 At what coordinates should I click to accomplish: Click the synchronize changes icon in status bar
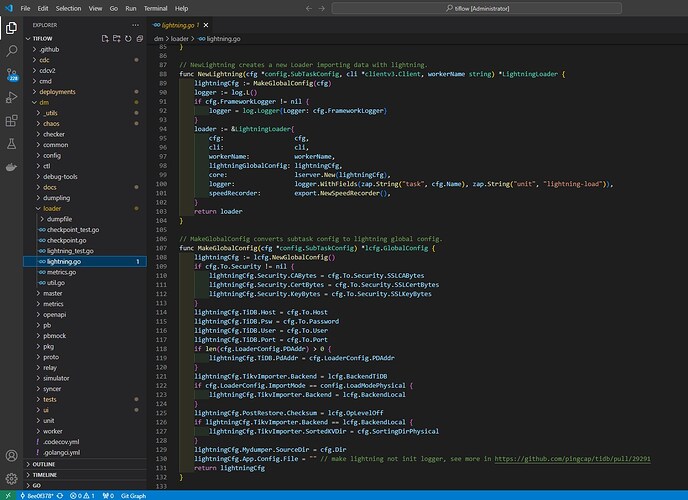[60, 496]
